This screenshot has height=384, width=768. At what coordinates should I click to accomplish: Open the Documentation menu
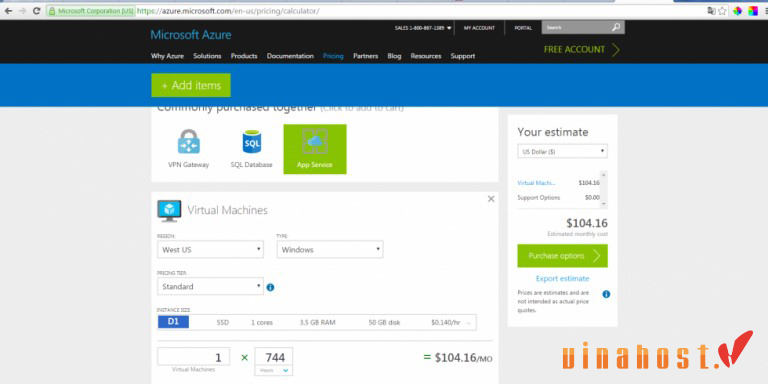click(x=290, y=56)
